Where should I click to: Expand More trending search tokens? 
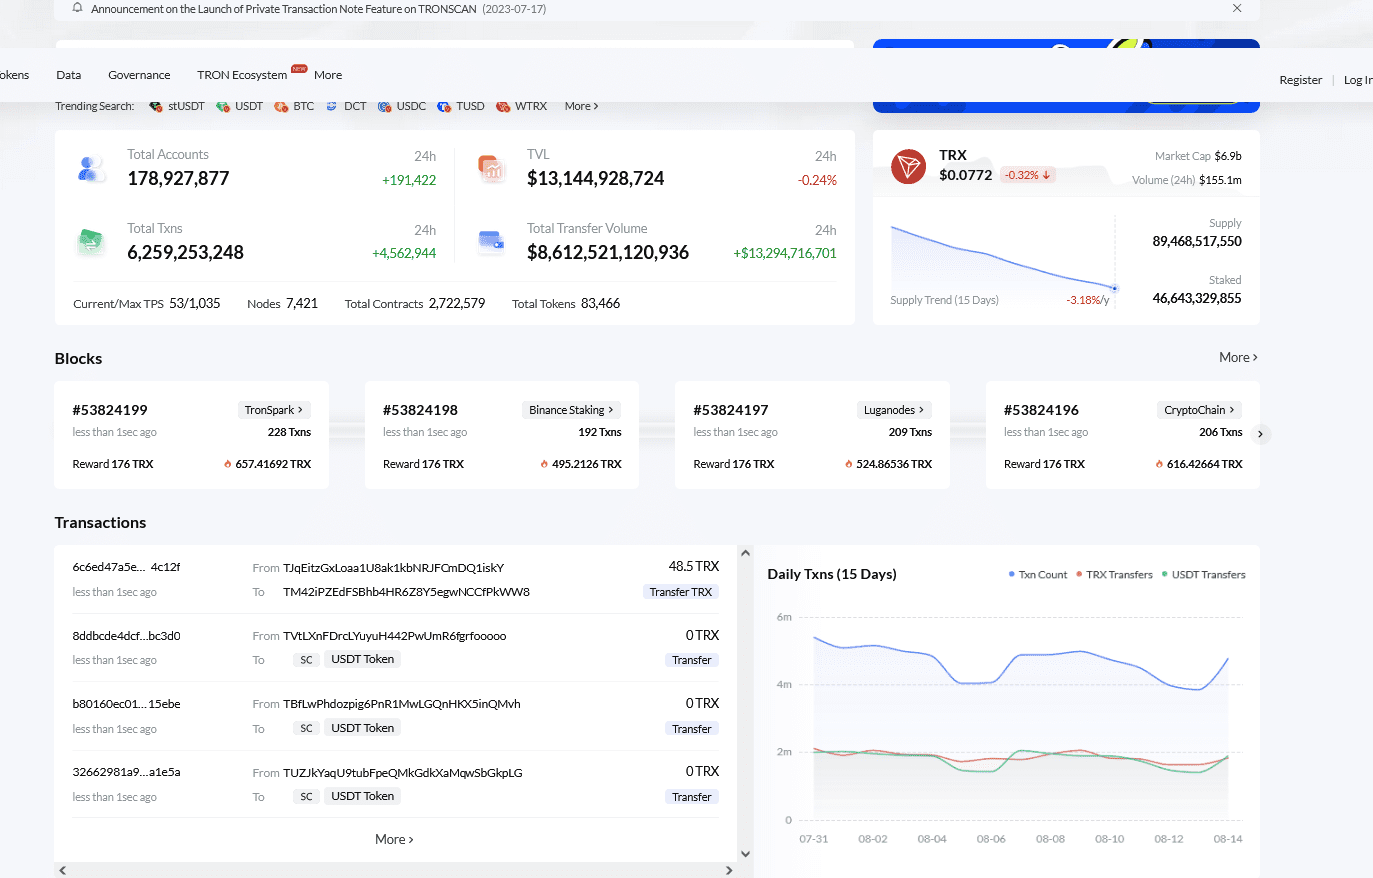tap(581, 106)
